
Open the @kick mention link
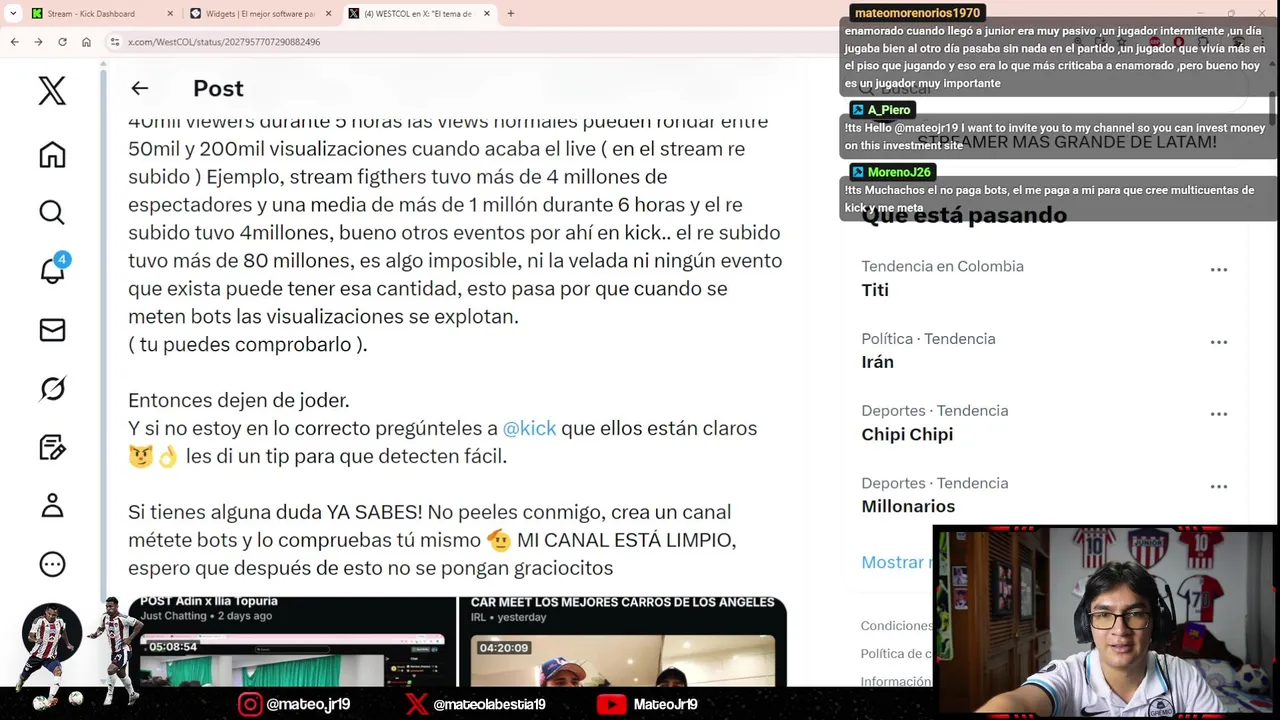[x=529, y=428]
